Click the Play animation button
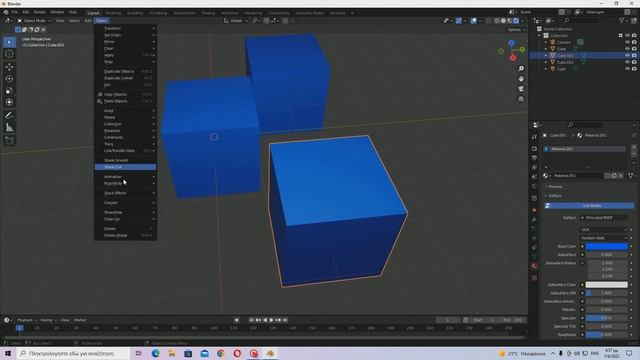This screenshot has height=360, width=640. pos(271,320)
